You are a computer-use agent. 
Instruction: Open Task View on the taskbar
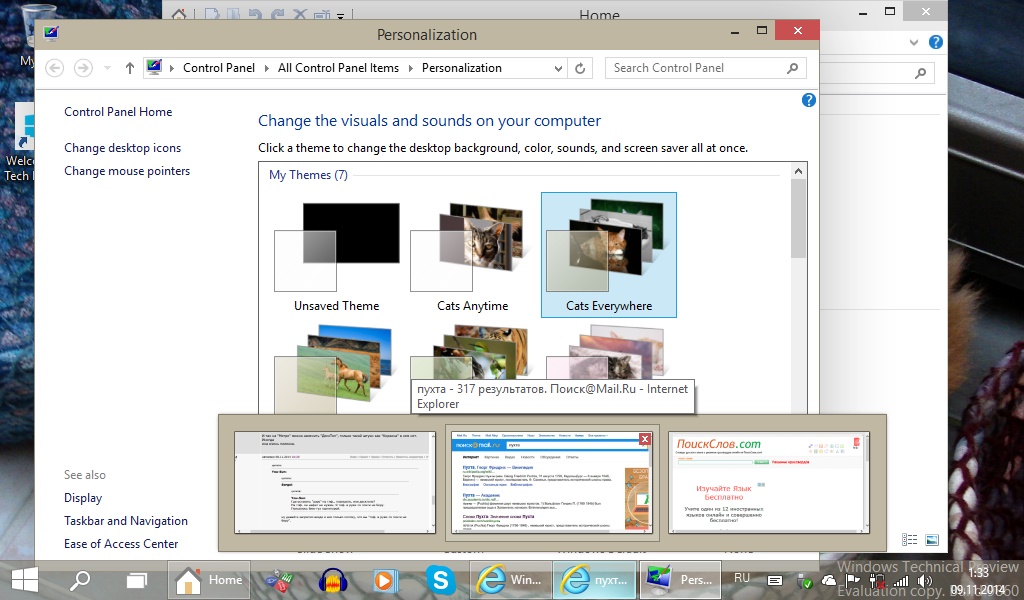tap(136, 580)
